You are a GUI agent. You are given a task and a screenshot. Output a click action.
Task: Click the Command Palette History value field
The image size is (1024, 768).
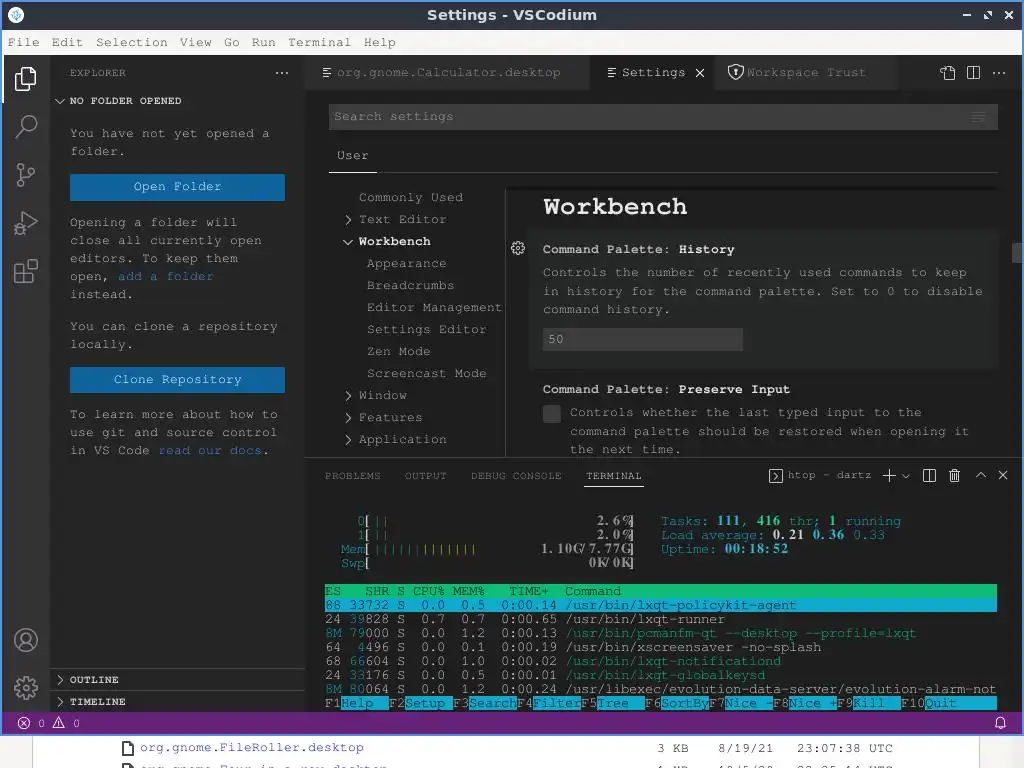coord(643,340)
